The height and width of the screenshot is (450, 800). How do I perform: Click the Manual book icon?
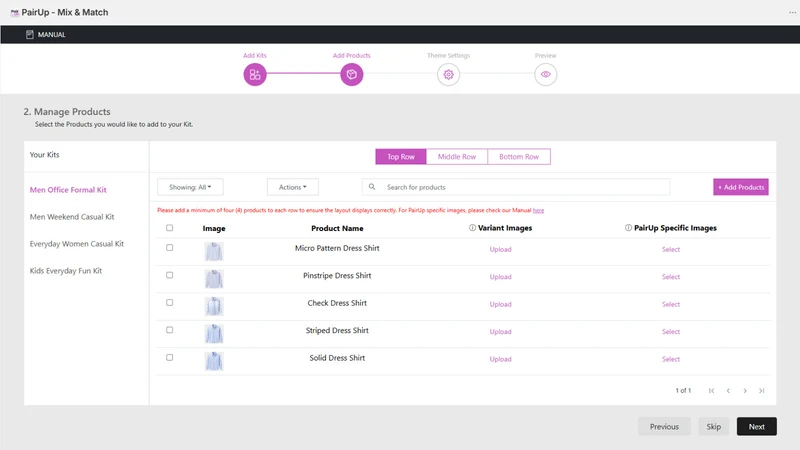[30, 35]
